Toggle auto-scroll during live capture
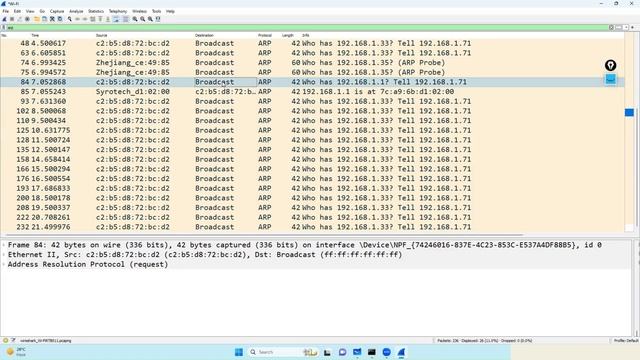640x360 pixels. (116, 19)
